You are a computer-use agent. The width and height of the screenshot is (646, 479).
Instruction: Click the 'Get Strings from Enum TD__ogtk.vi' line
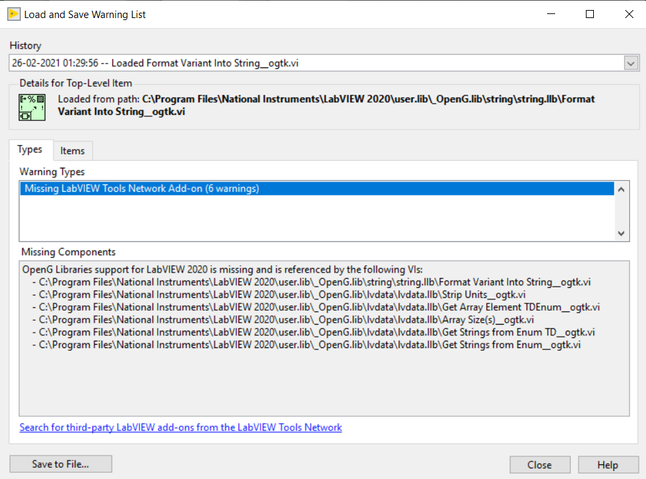pyautogui.click(x=314, y=332)
